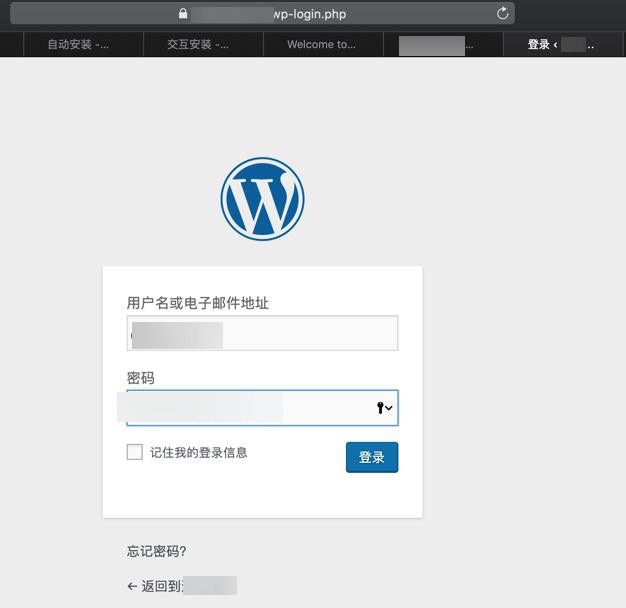
Task: Focus the 密码 input field
Action: click(262, 408)
